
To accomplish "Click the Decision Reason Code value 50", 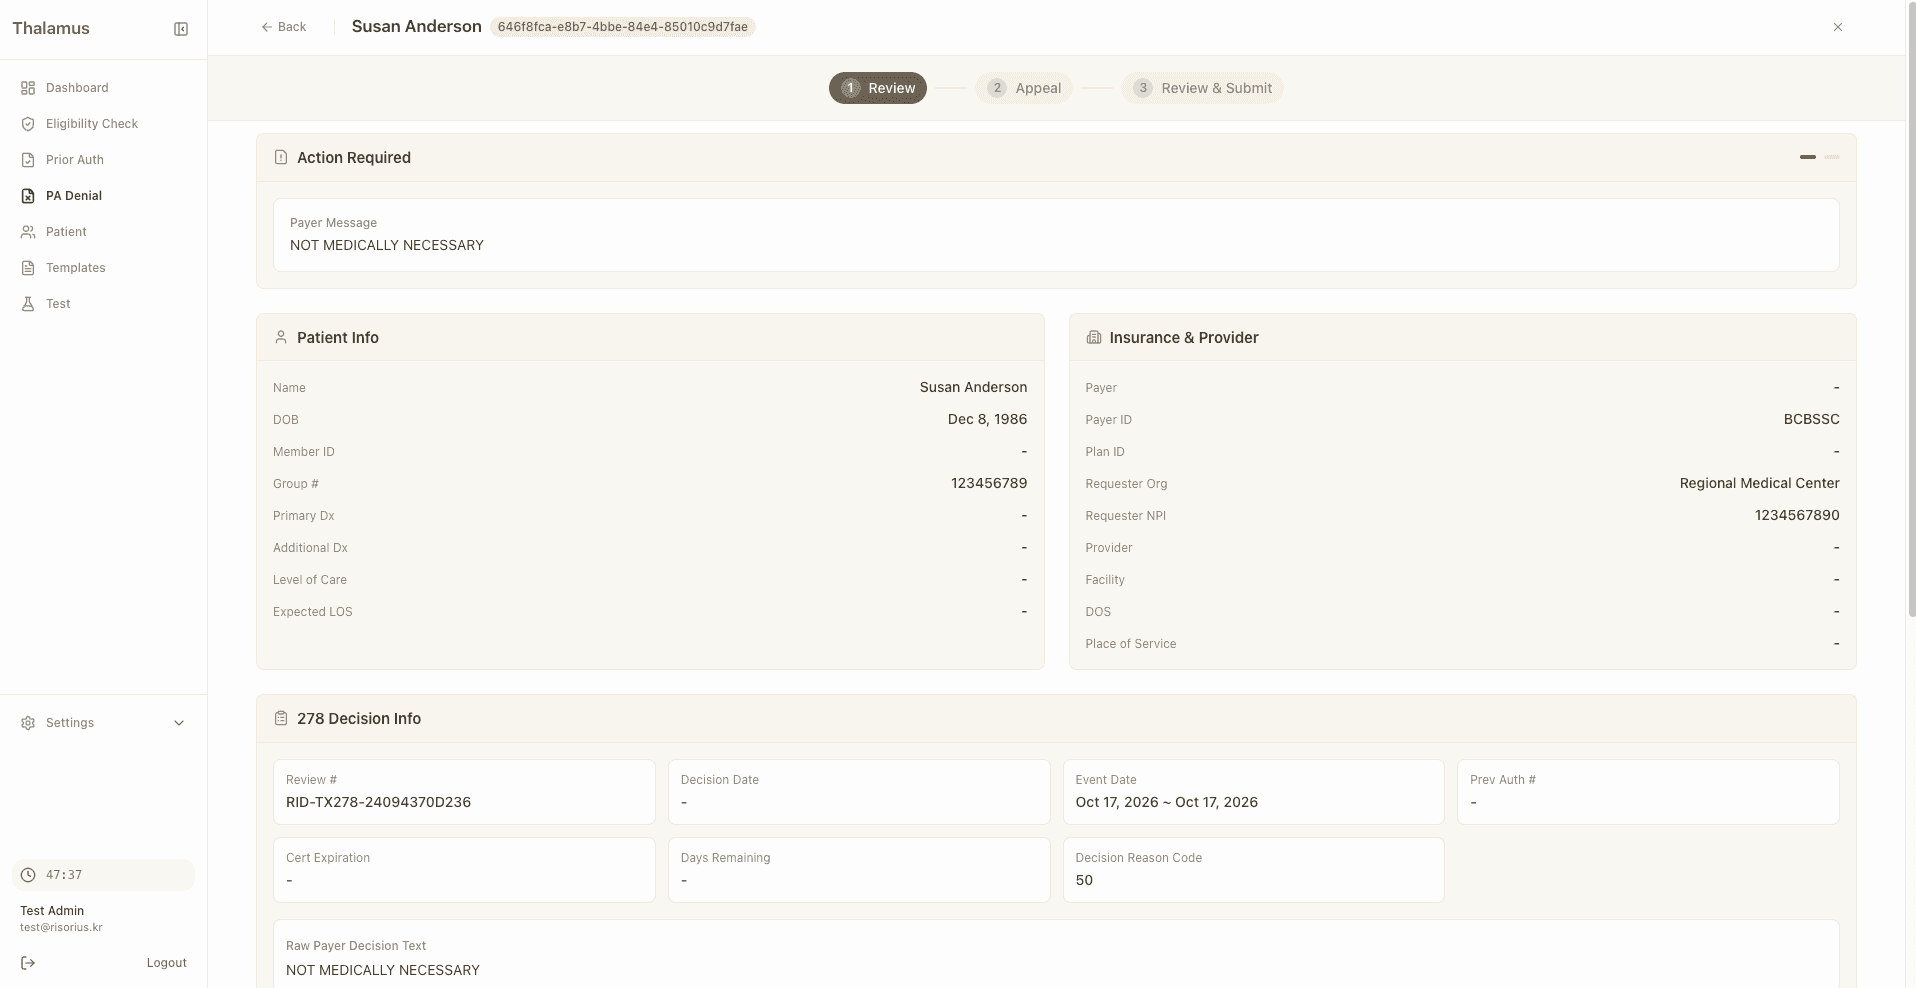I will click(x=1084, y=880).
